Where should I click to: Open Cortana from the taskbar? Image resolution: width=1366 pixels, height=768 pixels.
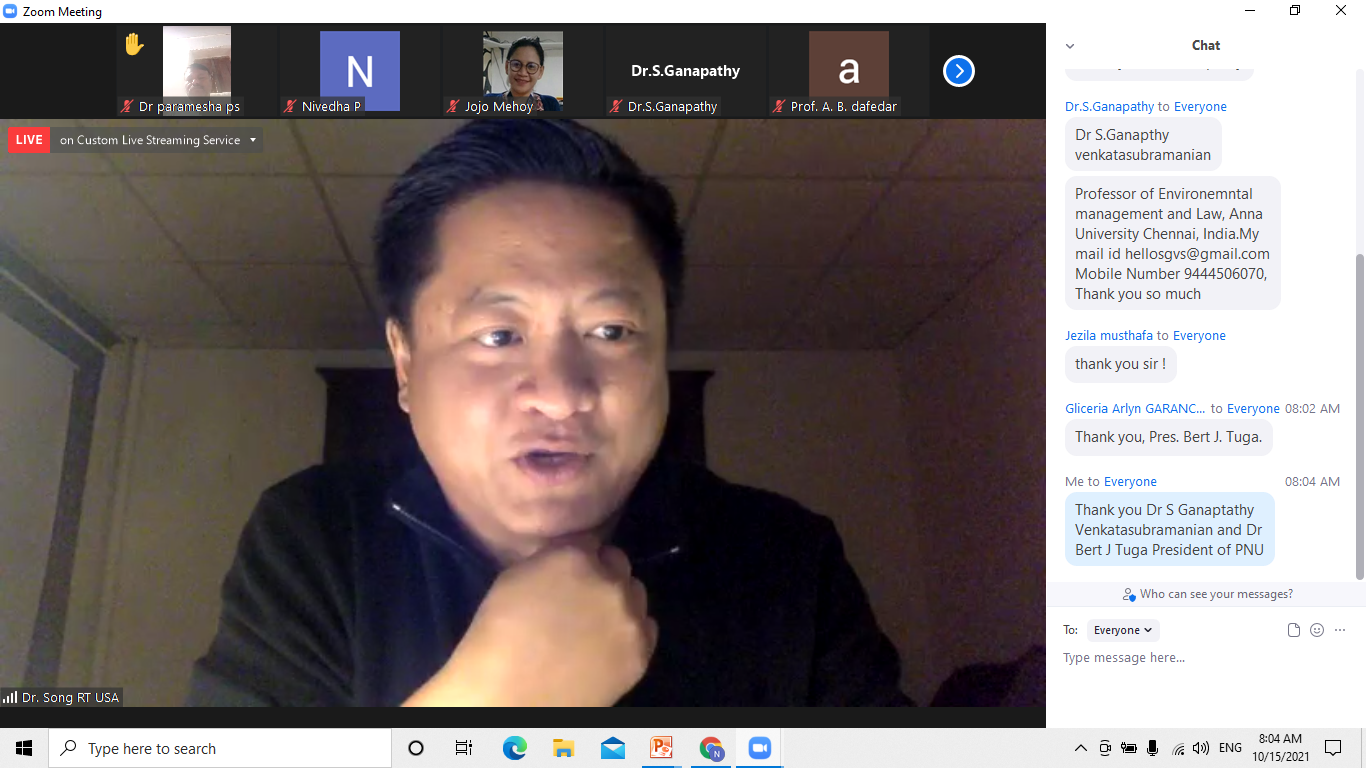[x=416, y=748]
